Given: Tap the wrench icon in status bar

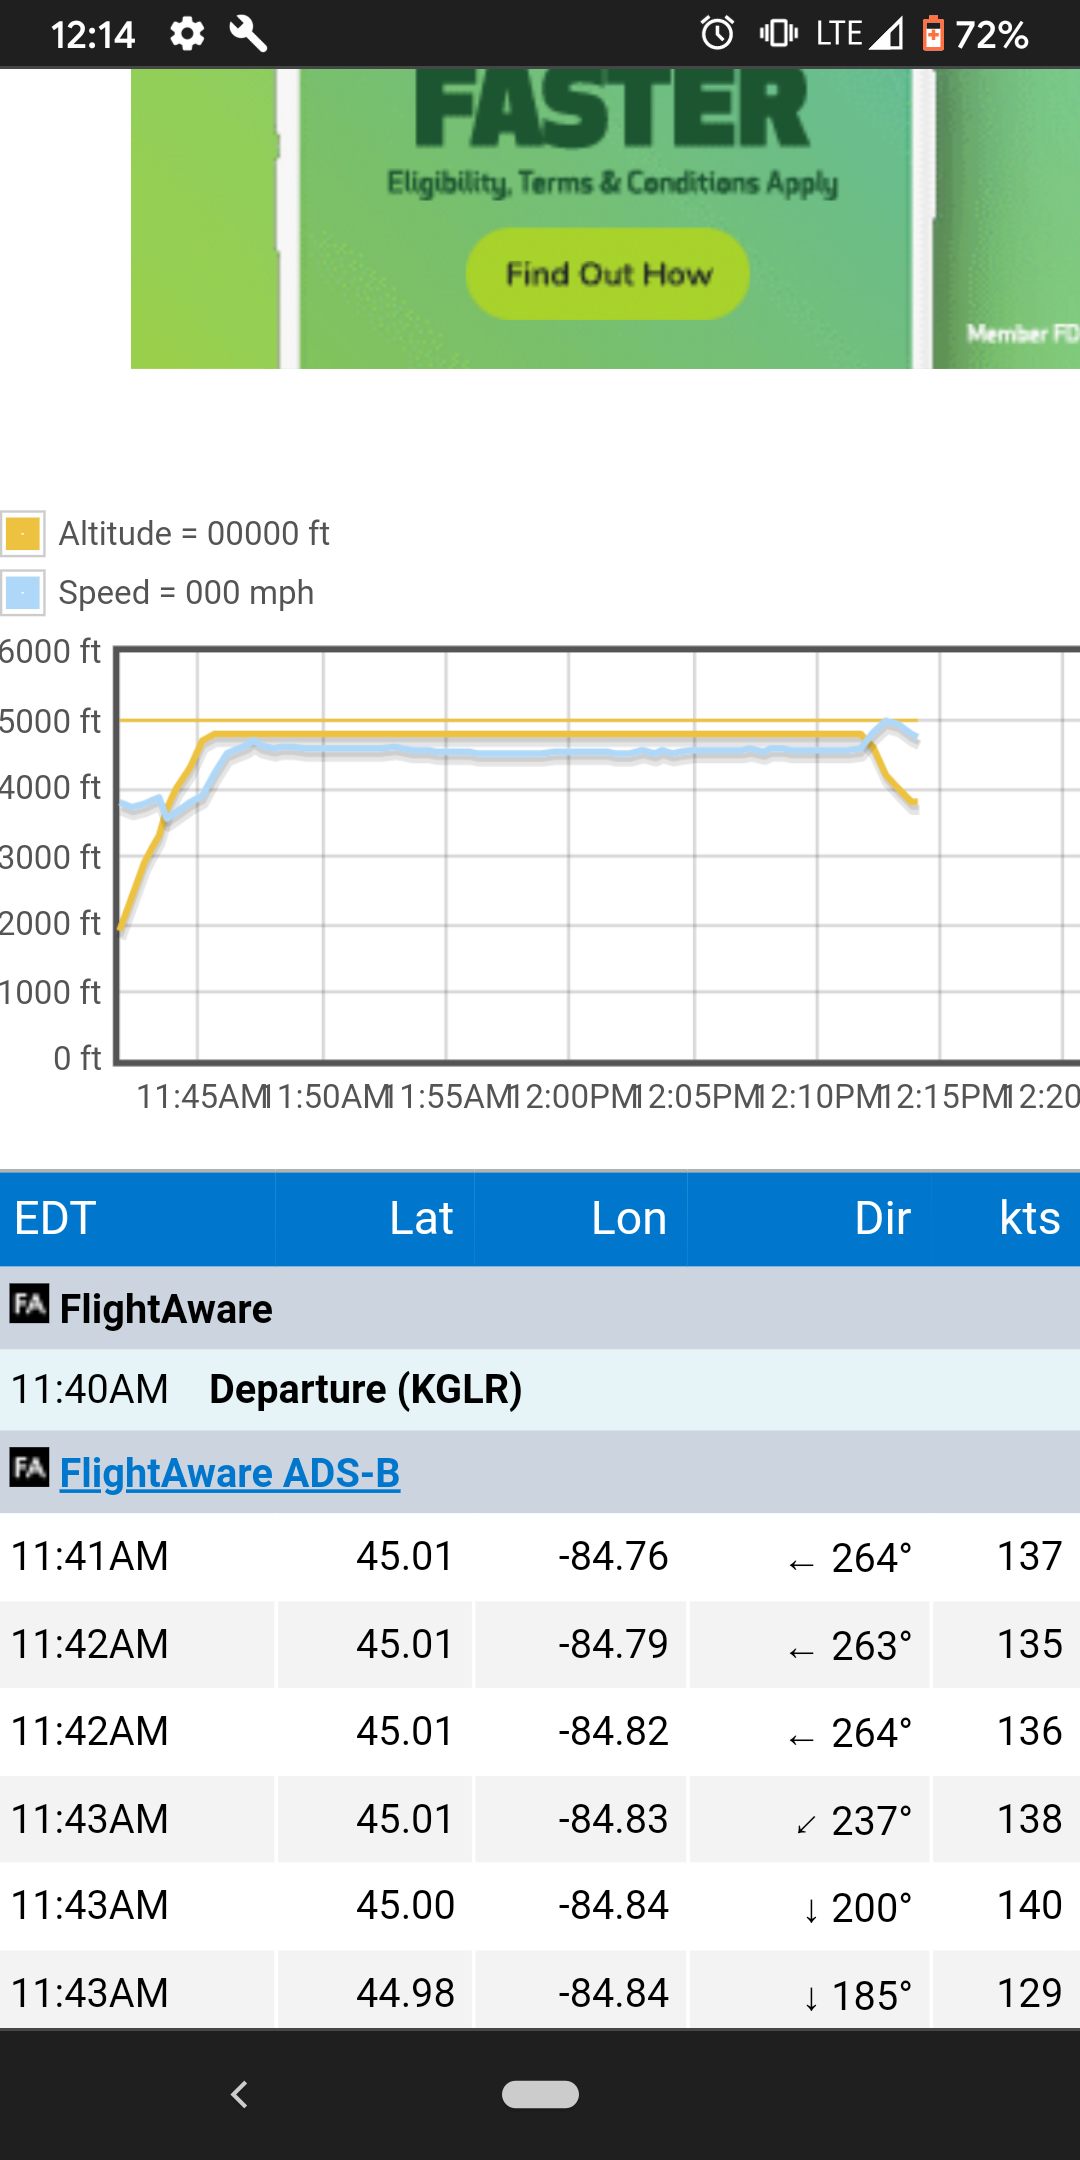Looking at the screenshot, I should pos(248,34).
